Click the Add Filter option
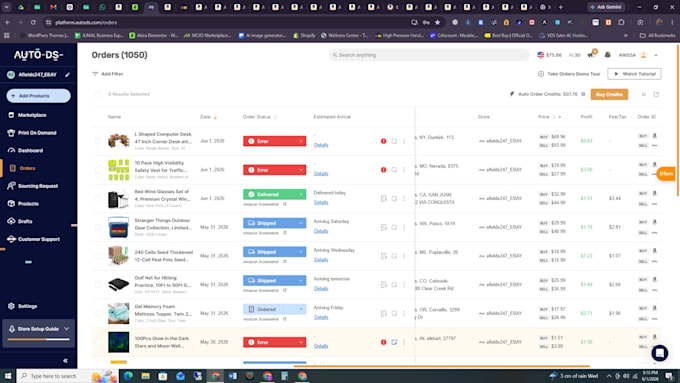 click(x=108, y=74)
